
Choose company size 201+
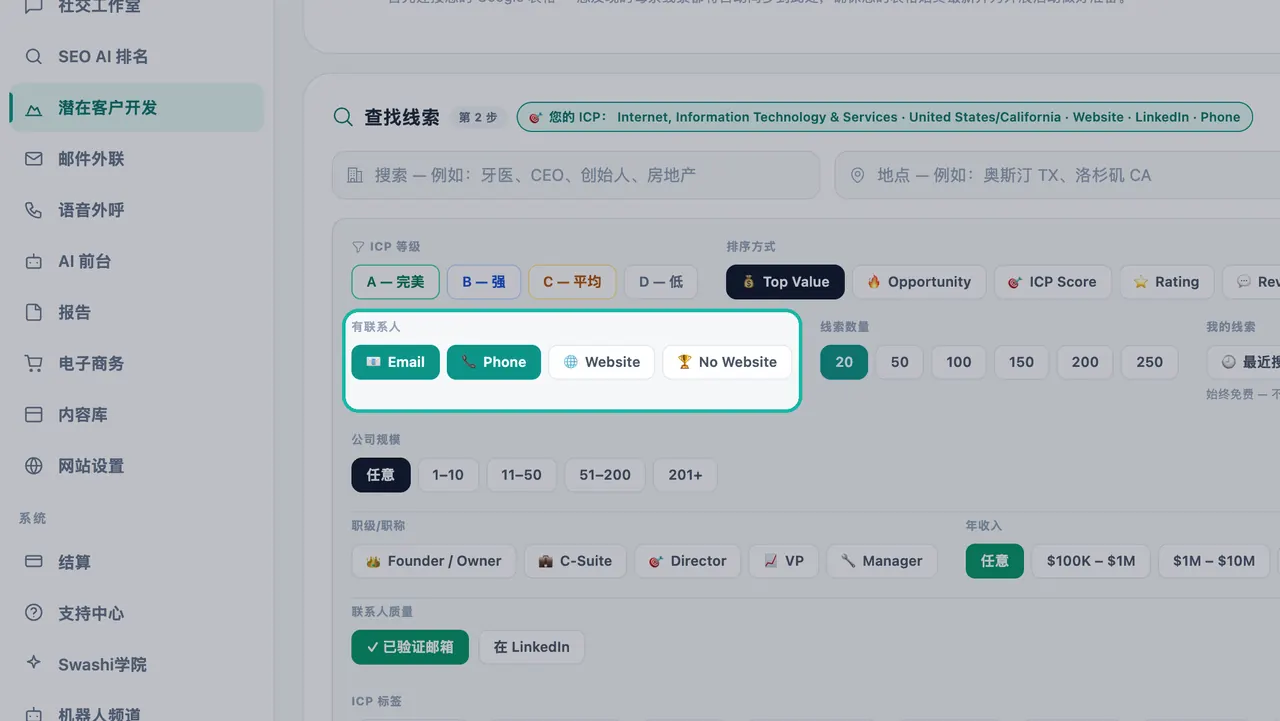(x=685, y=475)
